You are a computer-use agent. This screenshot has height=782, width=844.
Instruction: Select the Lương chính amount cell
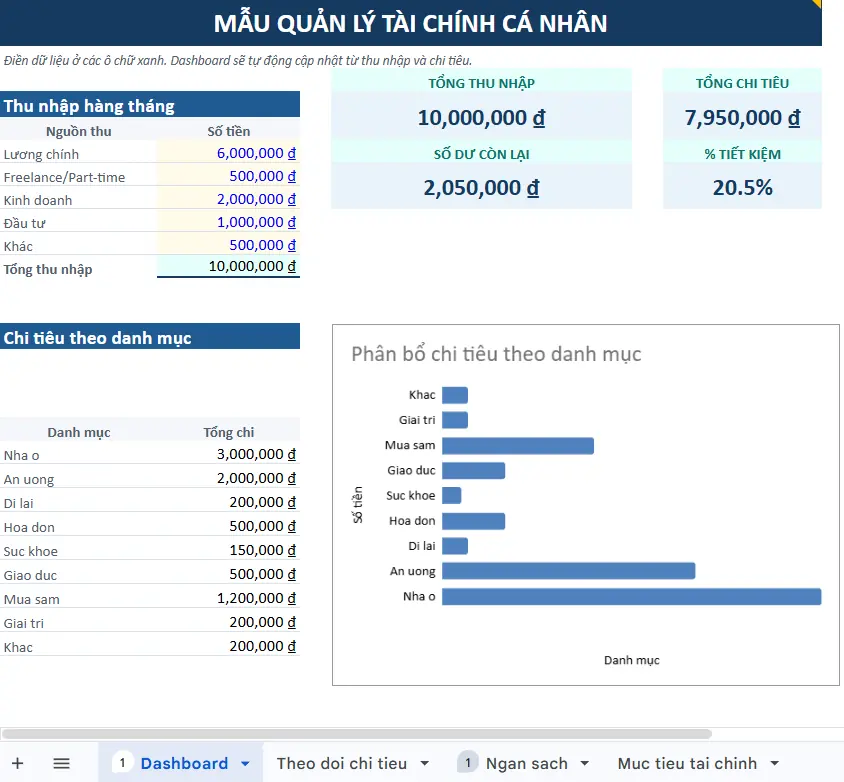(x=229, y=154)
